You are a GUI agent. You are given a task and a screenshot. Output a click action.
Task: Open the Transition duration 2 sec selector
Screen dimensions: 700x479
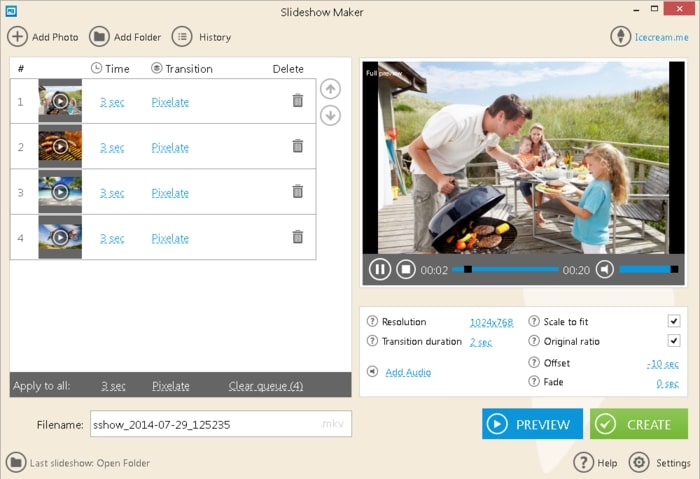pos(481,342)
